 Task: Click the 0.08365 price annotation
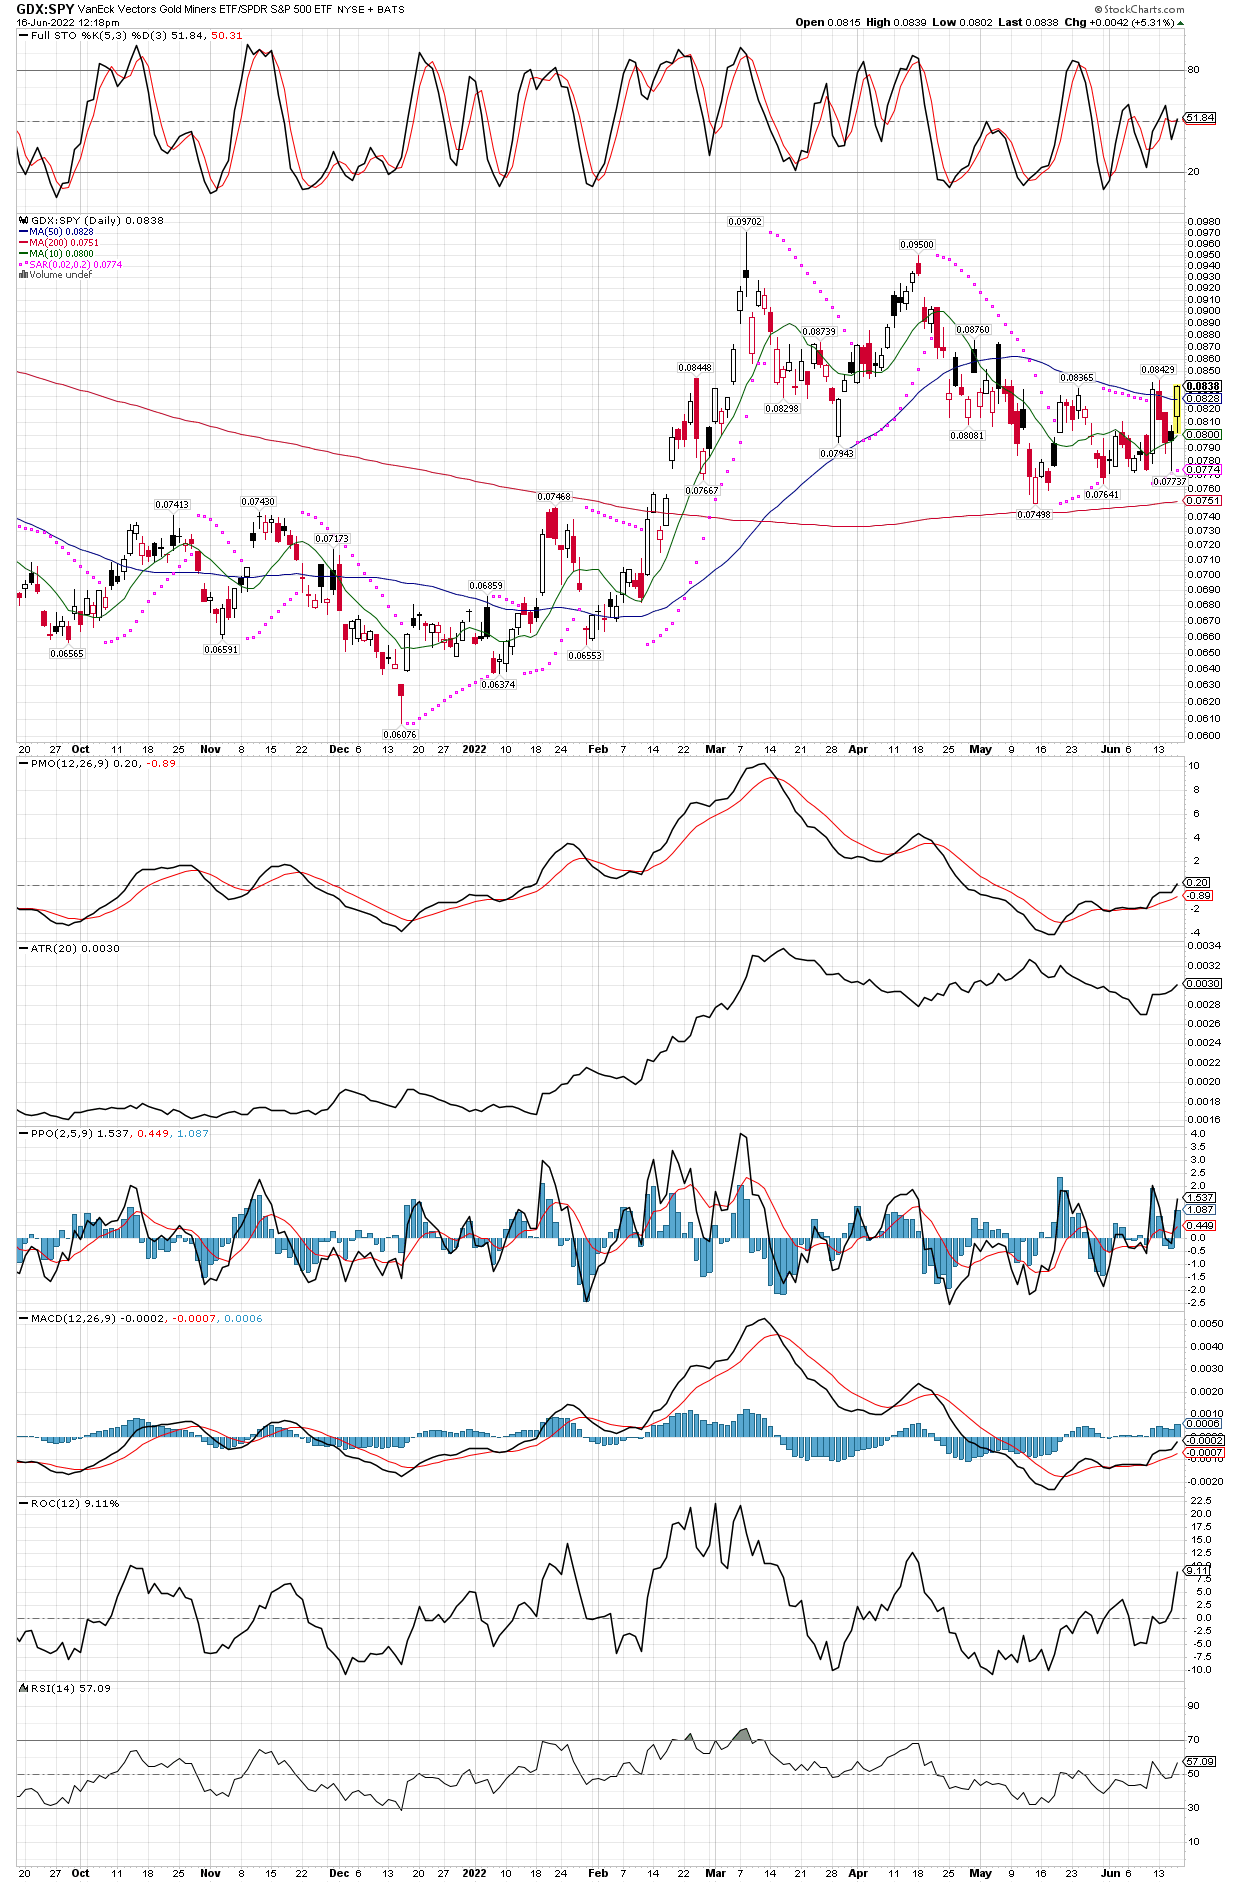click(x=1077, y=378)
